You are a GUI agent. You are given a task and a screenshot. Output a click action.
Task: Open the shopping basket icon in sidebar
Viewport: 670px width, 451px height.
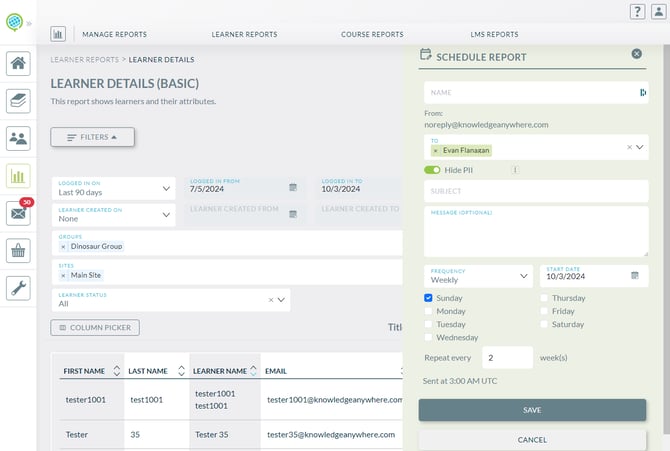pos(18,250)
